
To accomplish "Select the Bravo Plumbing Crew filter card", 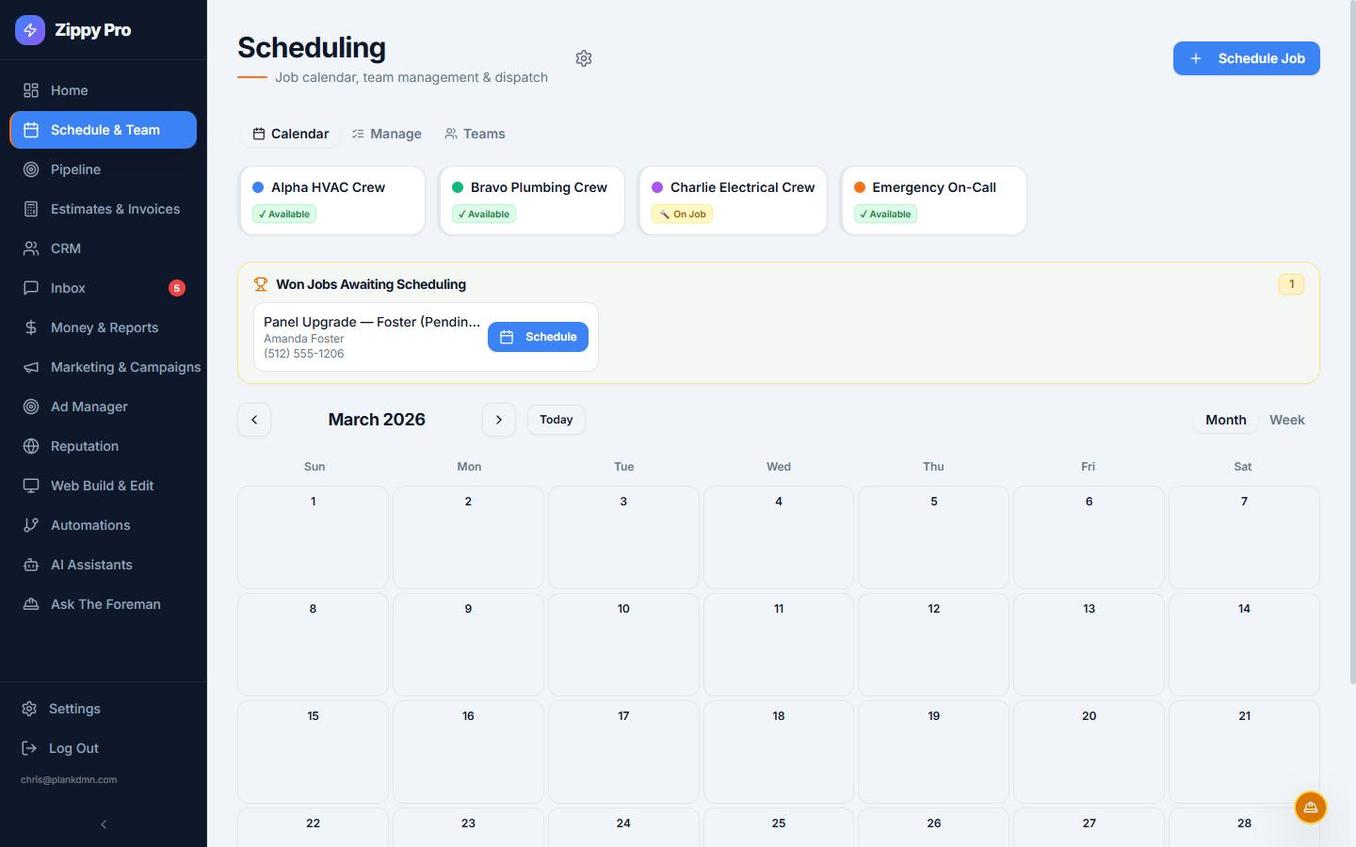I will [531, 200].
